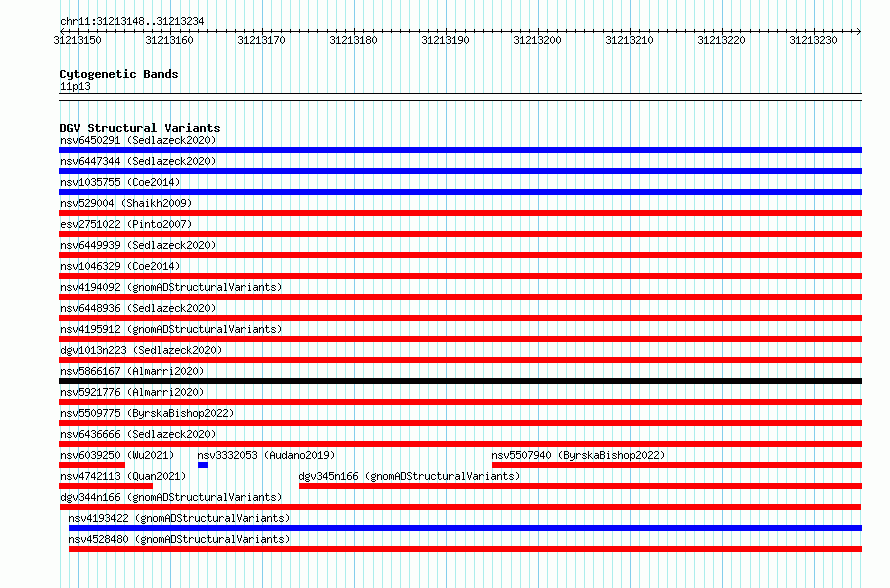Select the short red bar under nsv4742113

point(106,486)
